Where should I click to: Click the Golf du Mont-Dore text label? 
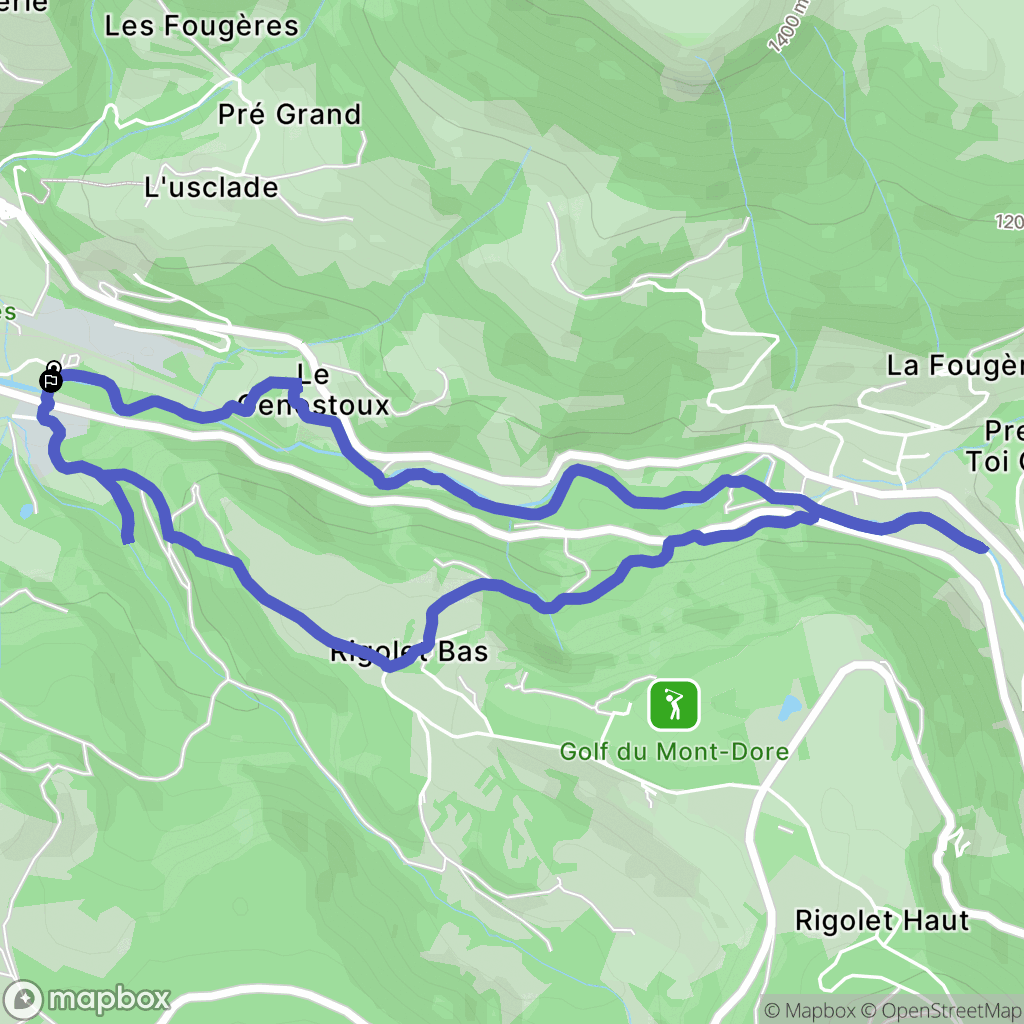674,752
